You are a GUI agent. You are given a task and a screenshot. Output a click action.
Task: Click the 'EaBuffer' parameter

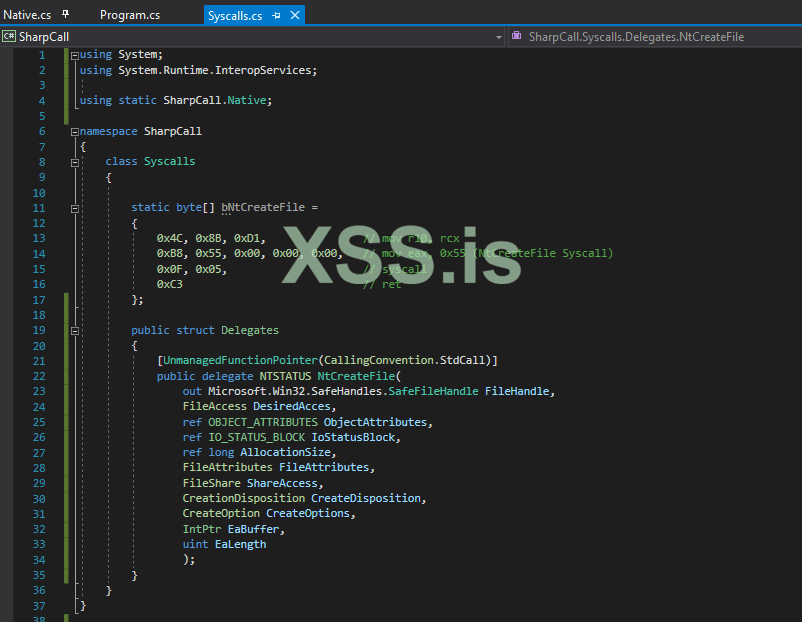253,529
